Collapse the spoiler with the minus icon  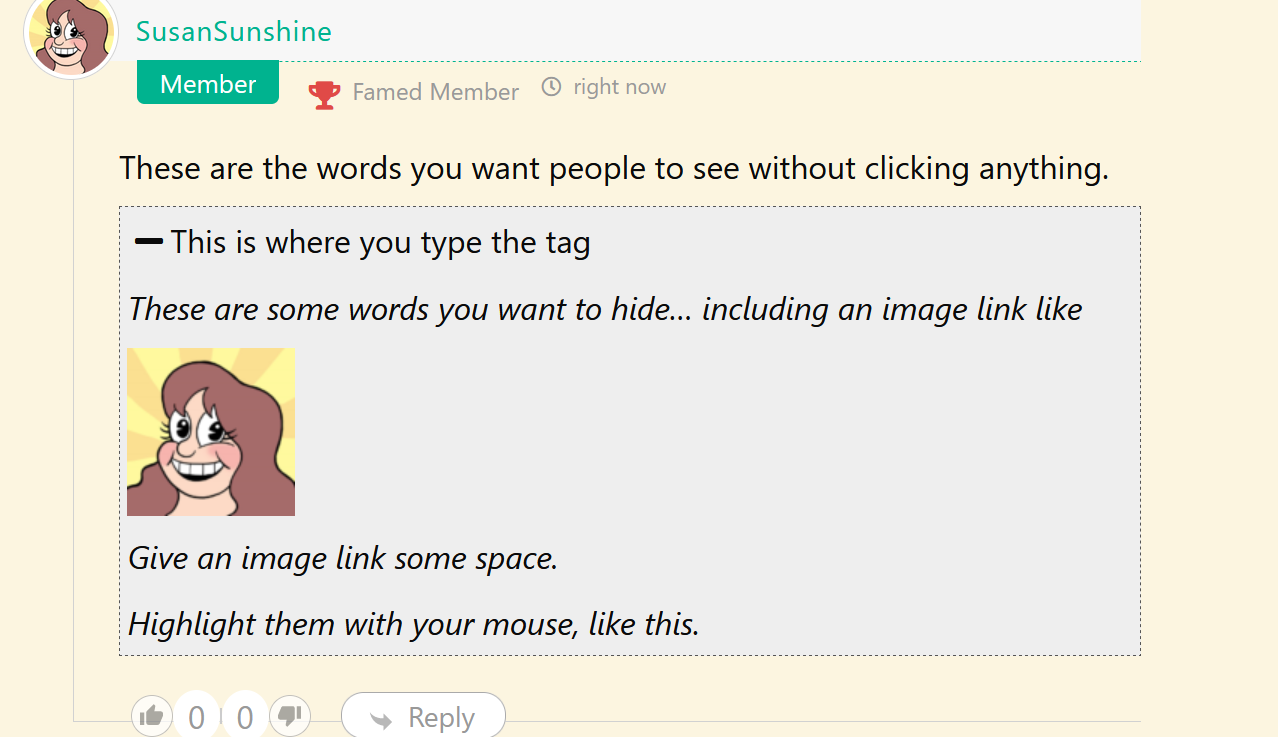coord(149,241)
